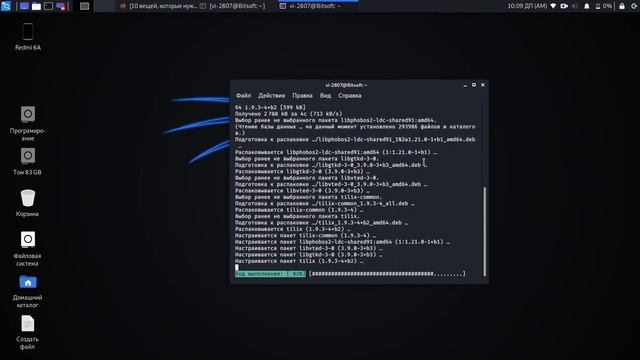Open the Справка menu in terminal
Screen dimensions: 640x360
coord(350,96)
